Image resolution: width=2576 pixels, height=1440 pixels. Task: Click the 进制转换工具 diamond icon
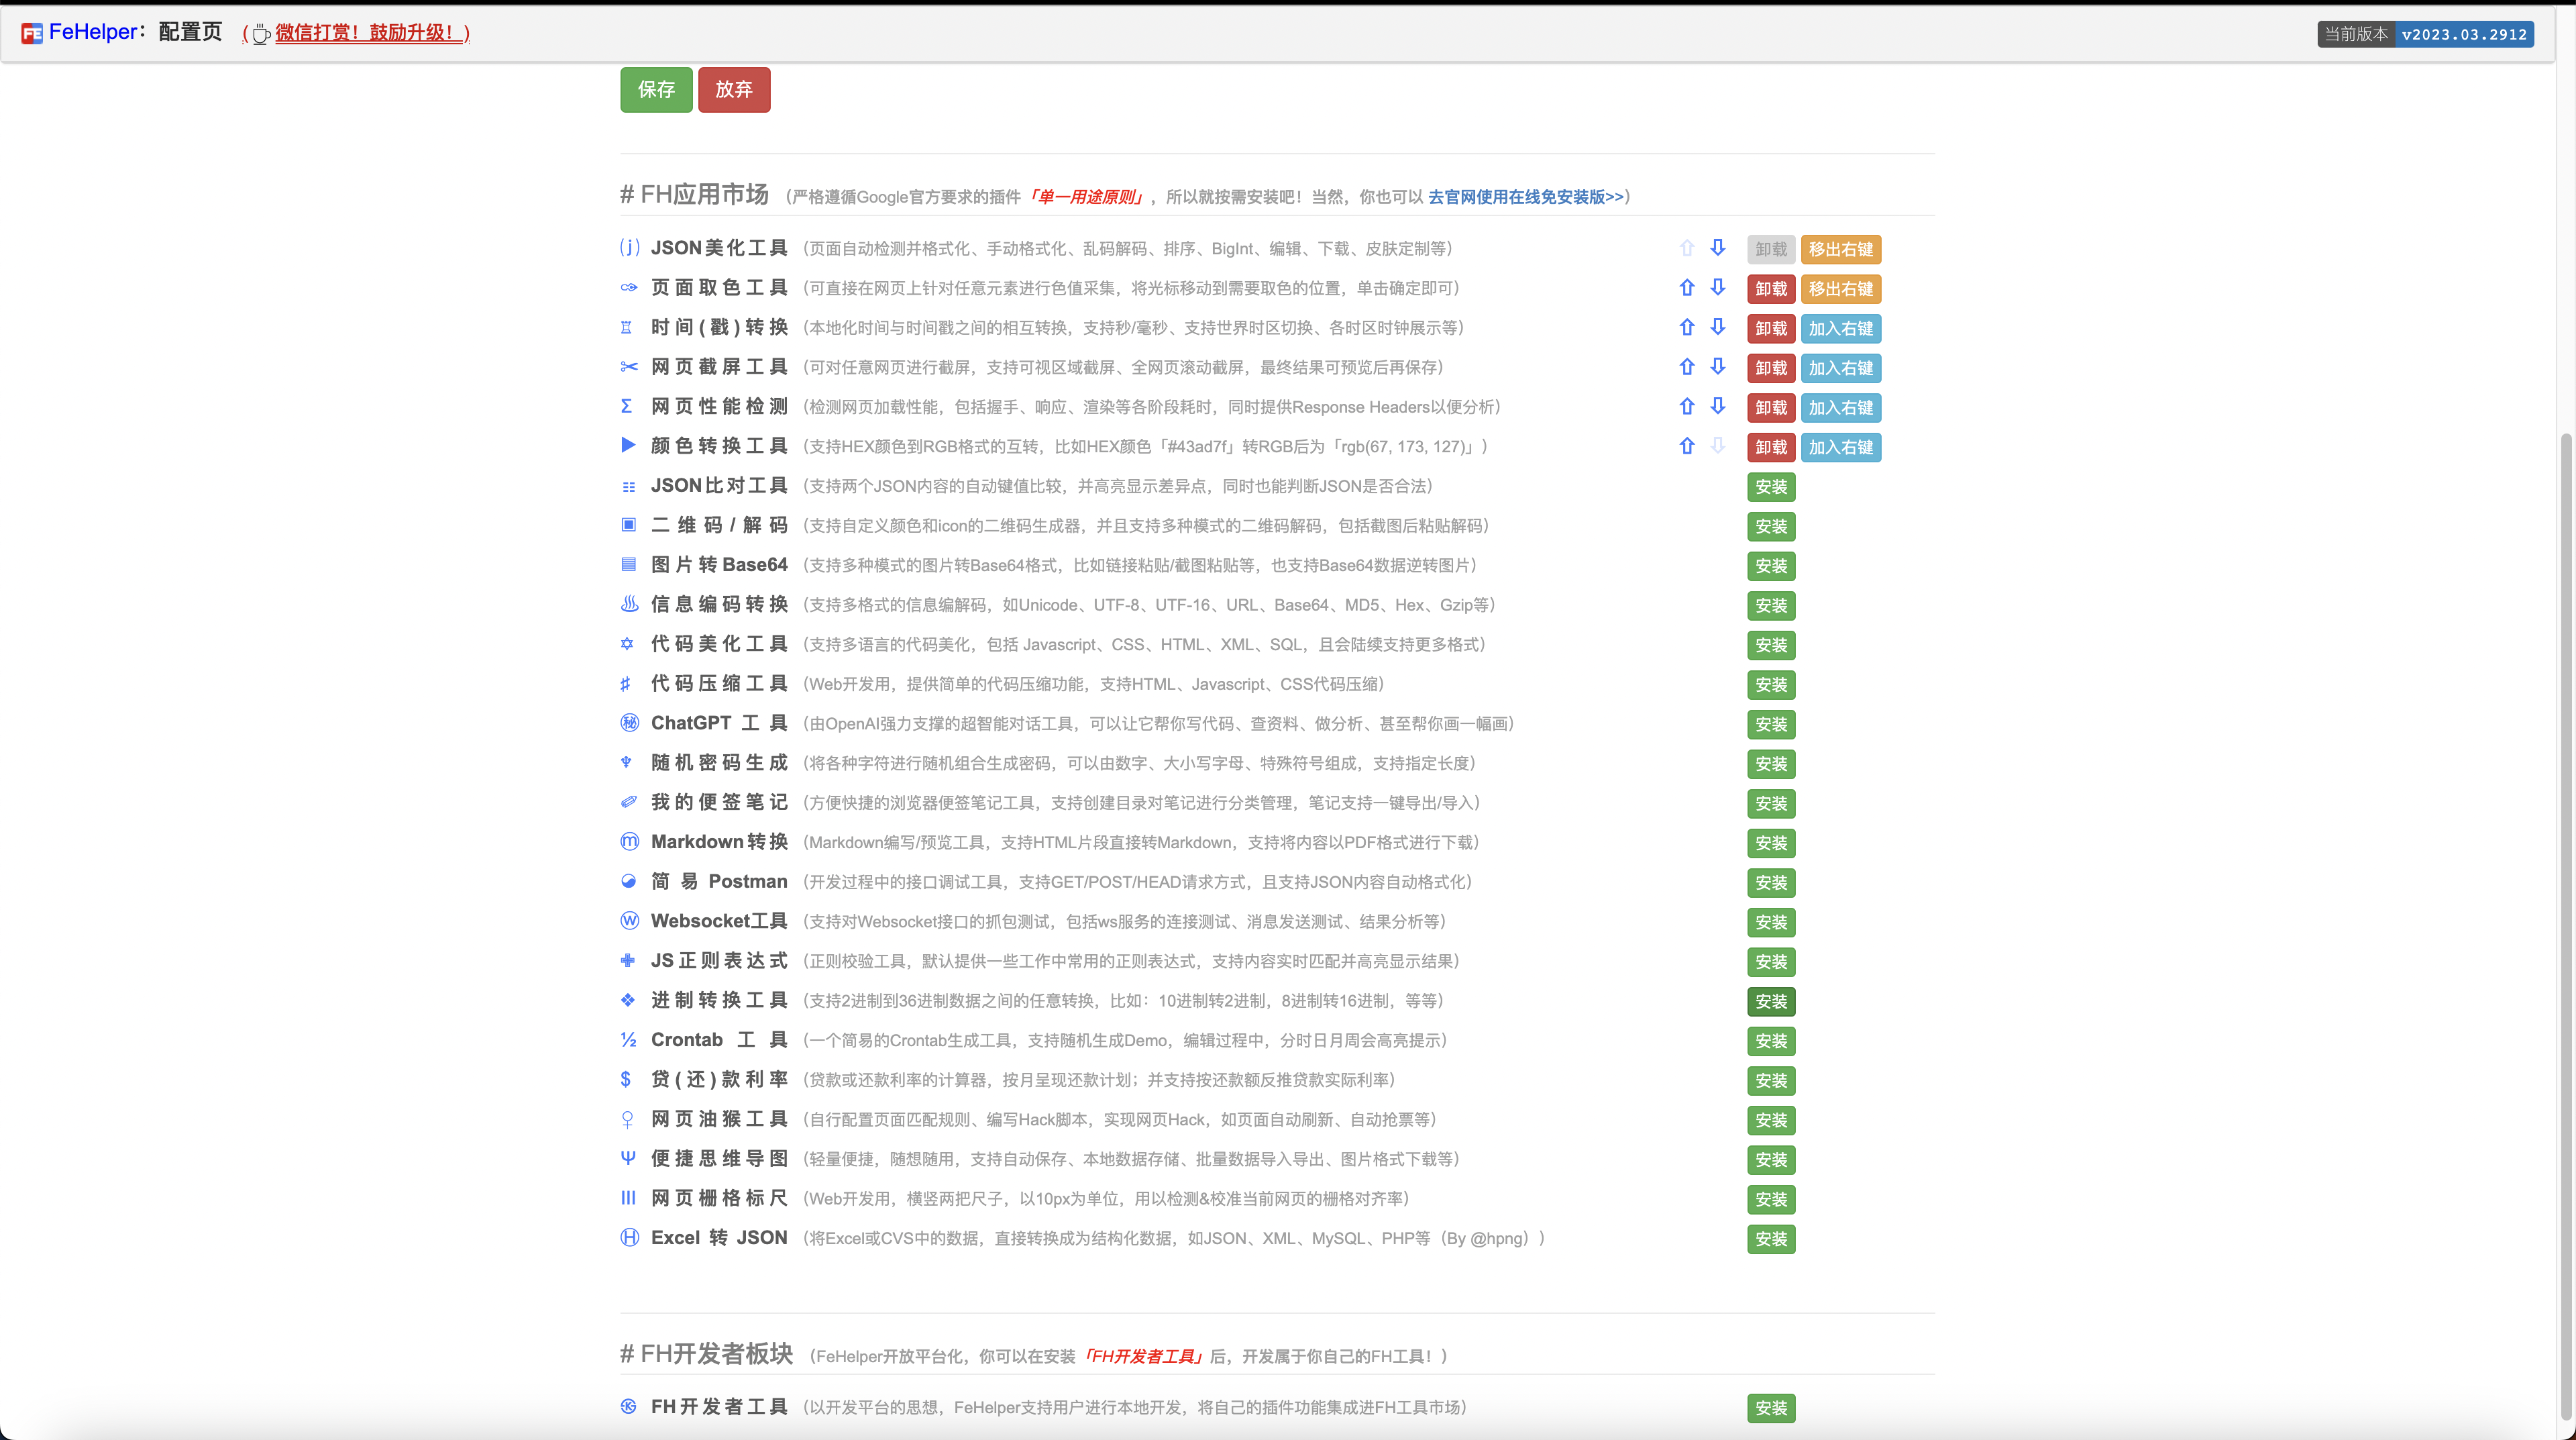click(628, 1000)
